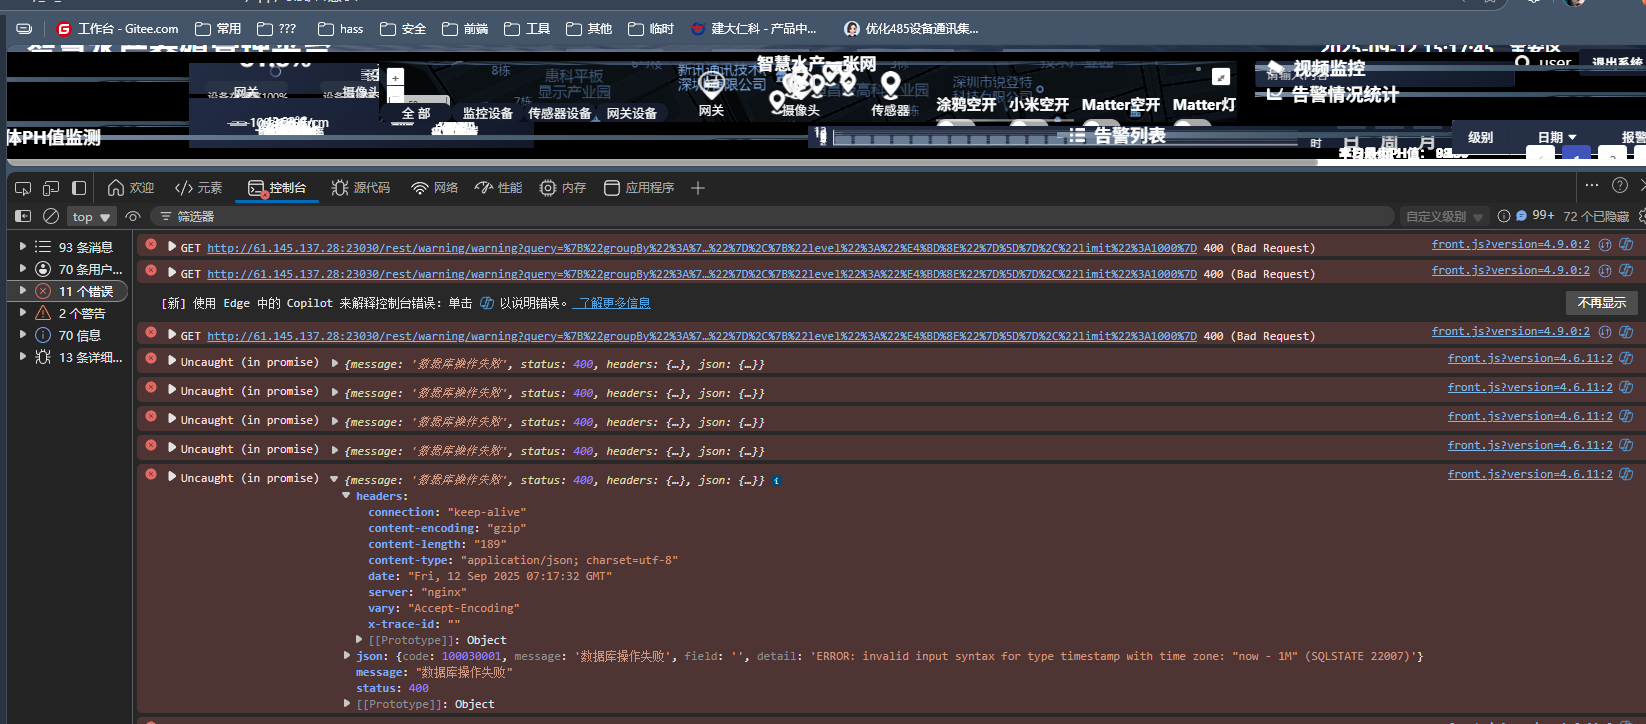Open the DevTools three-dot more menu
1646x724 pixels.
[x=1592, y=185]
